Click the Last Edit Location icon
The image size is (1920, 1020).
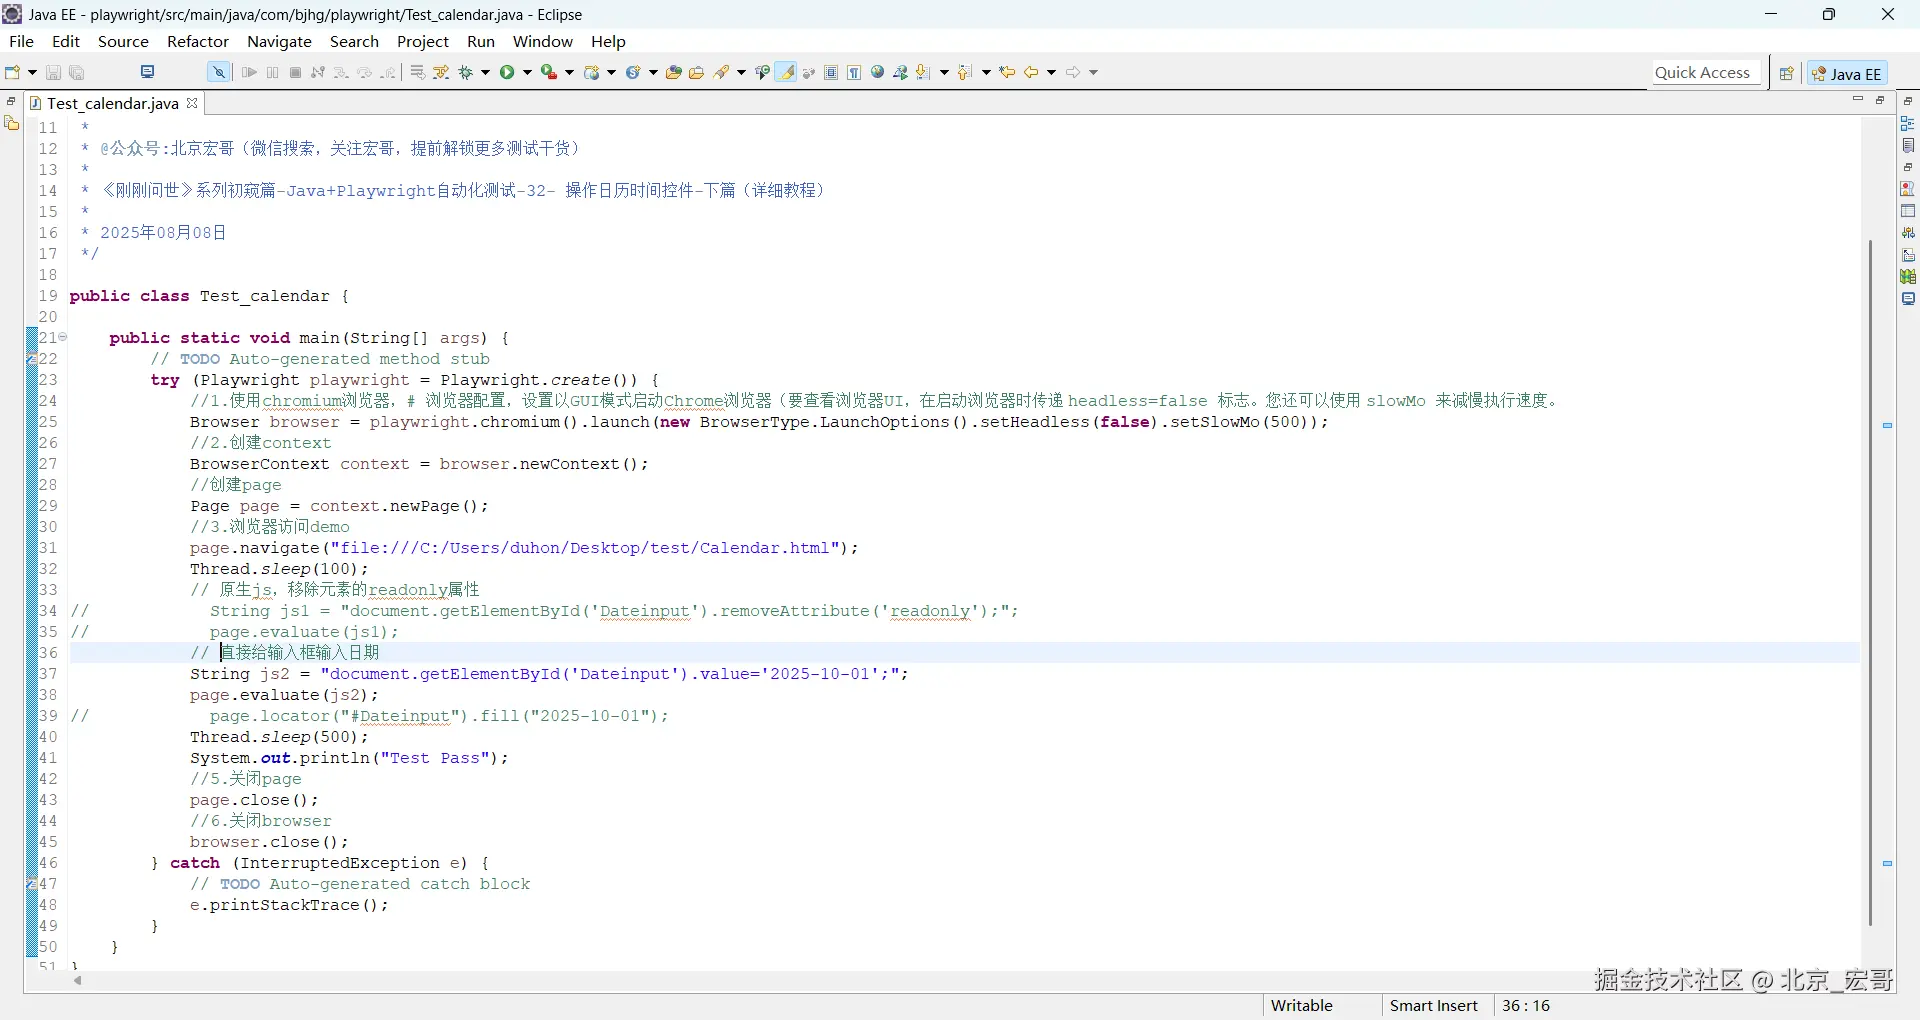[1008, 72]
